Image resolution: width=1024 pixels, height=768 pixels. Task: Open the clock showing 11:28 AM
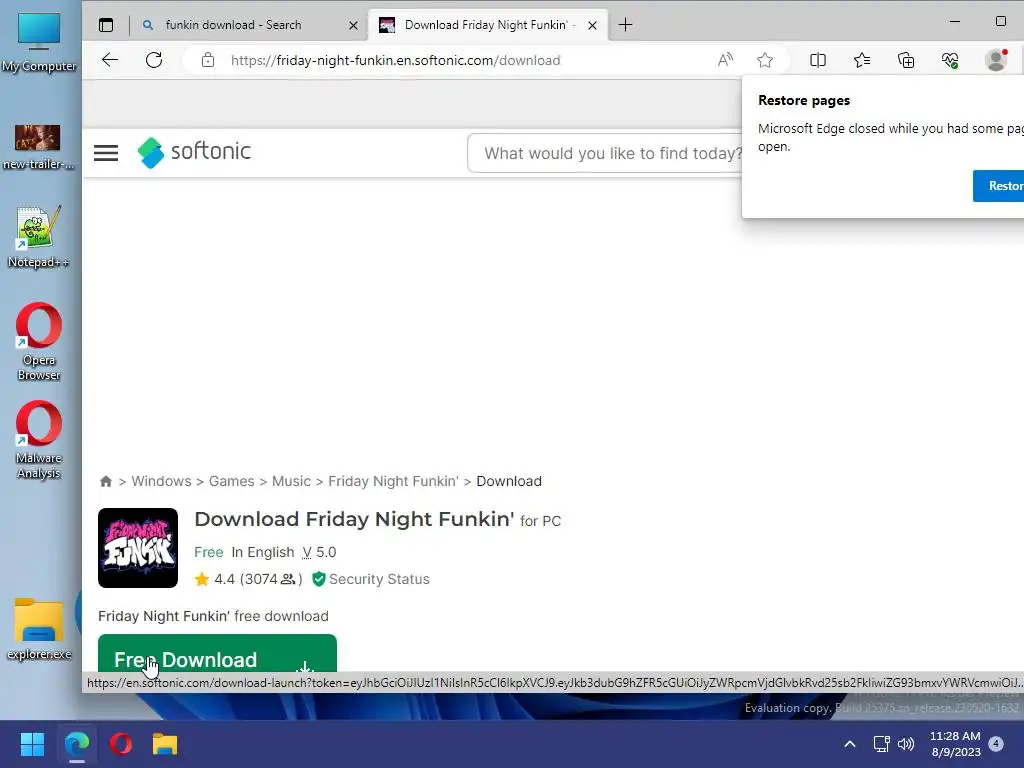(955, 744)
